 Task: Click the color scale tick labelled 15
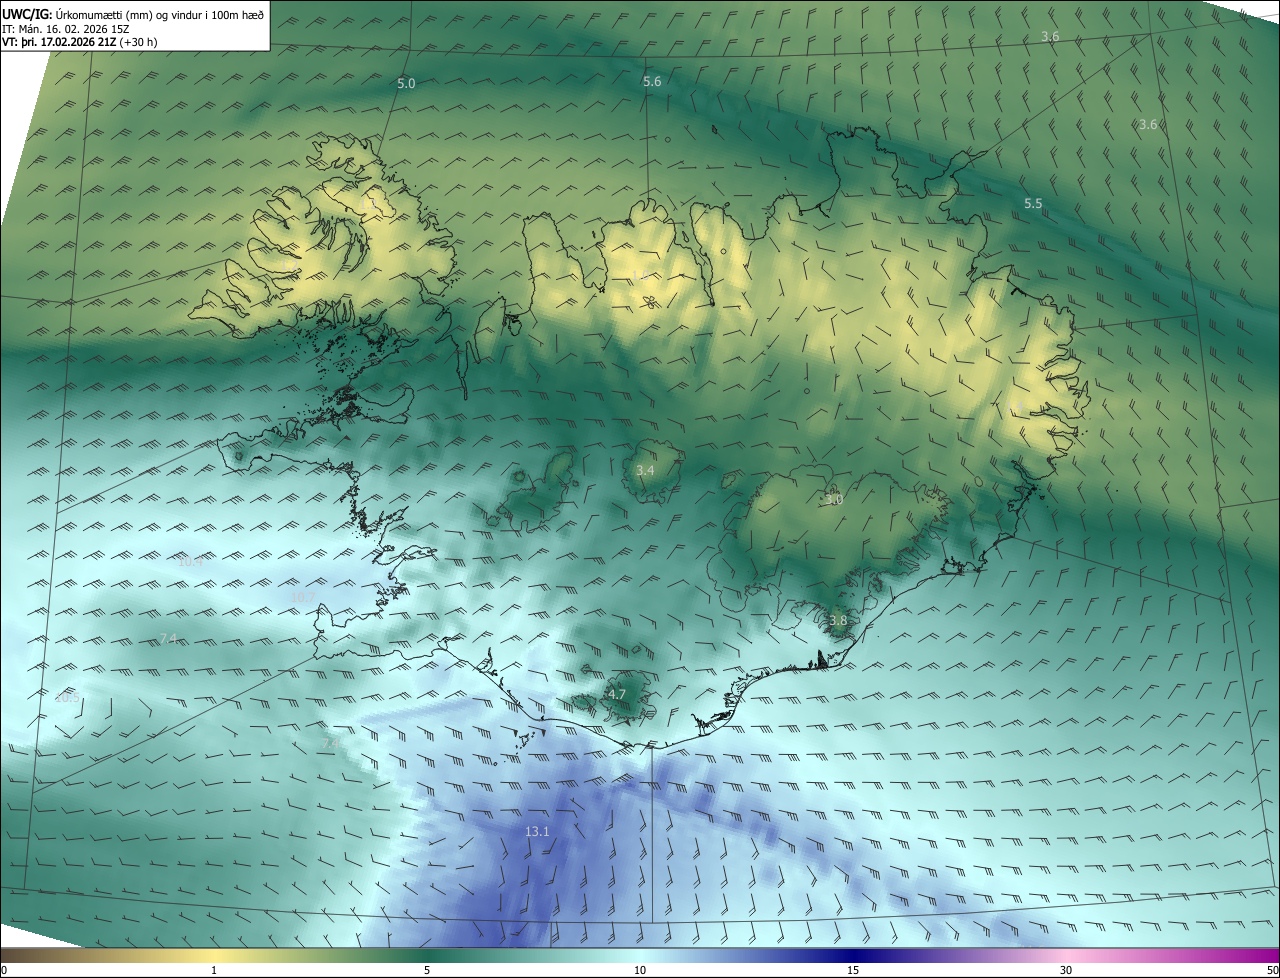853,970
